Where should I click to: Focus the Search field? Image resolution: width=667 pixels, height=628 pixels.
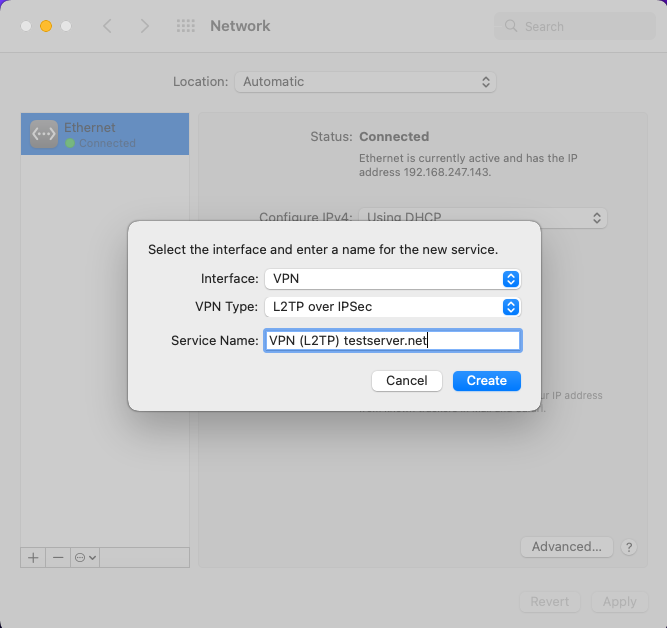tap(575, 26)
